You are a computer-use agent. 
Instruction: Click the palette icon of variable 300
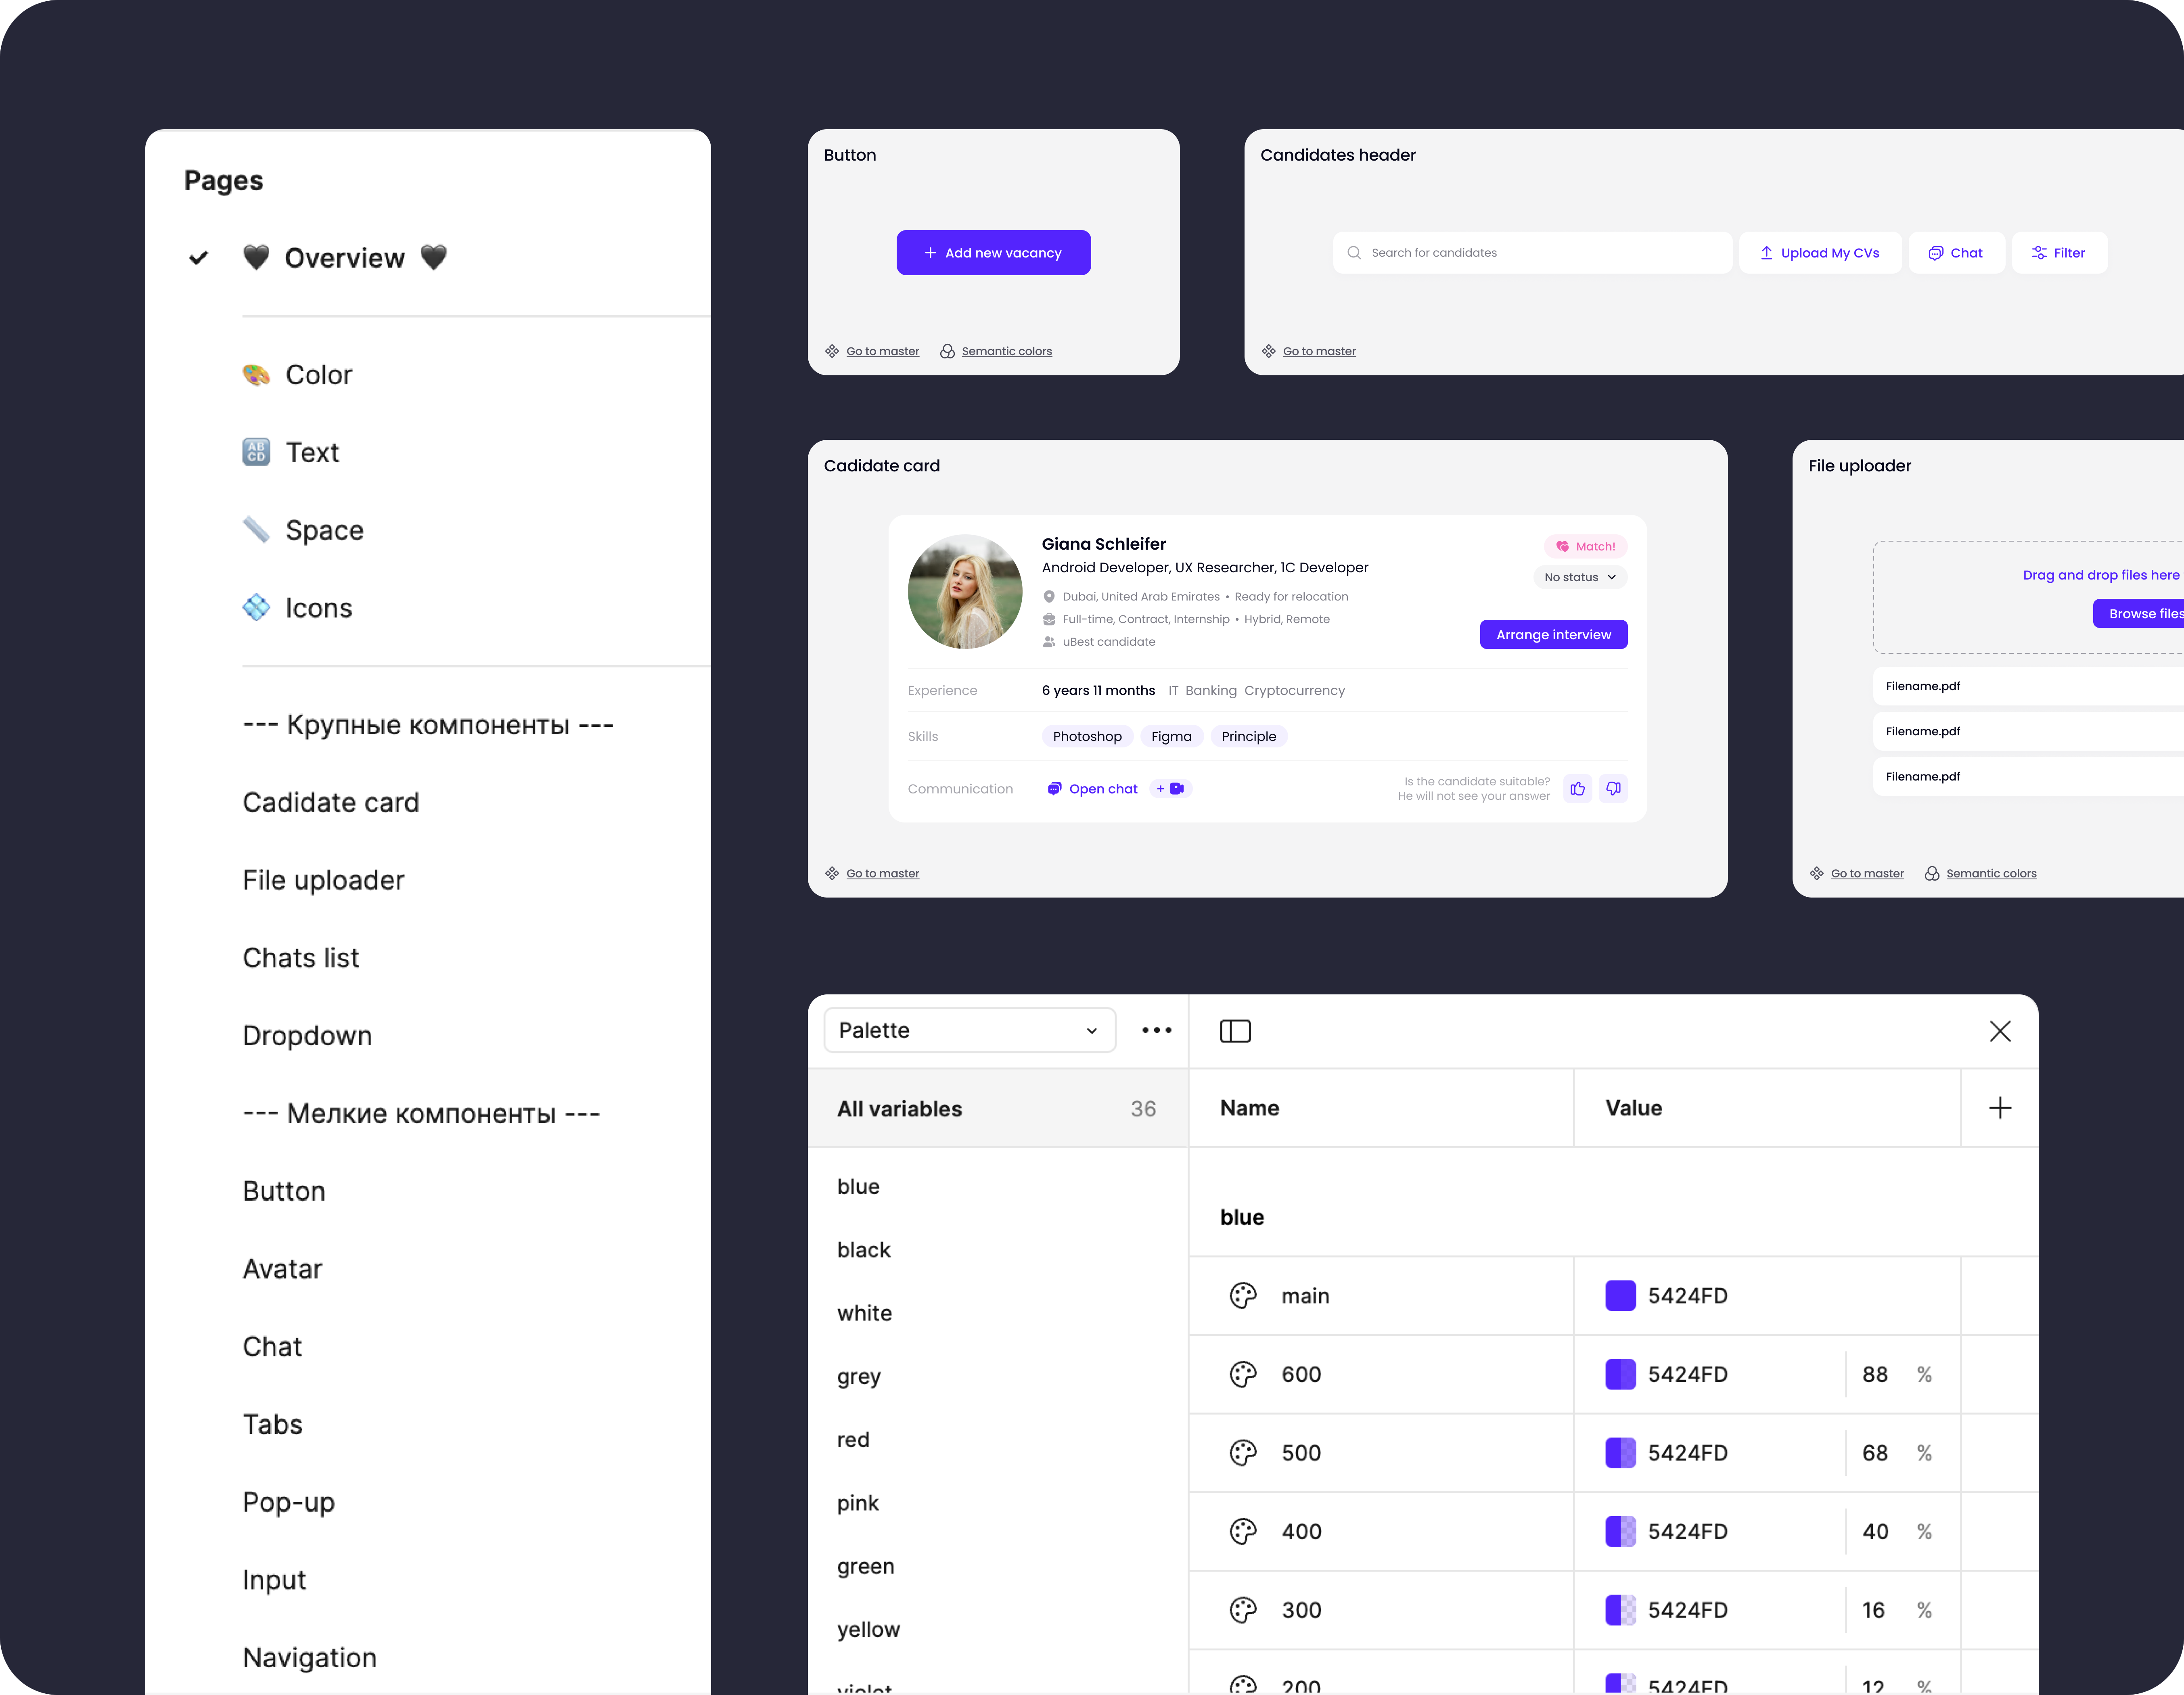(x=1243, y=1610)
